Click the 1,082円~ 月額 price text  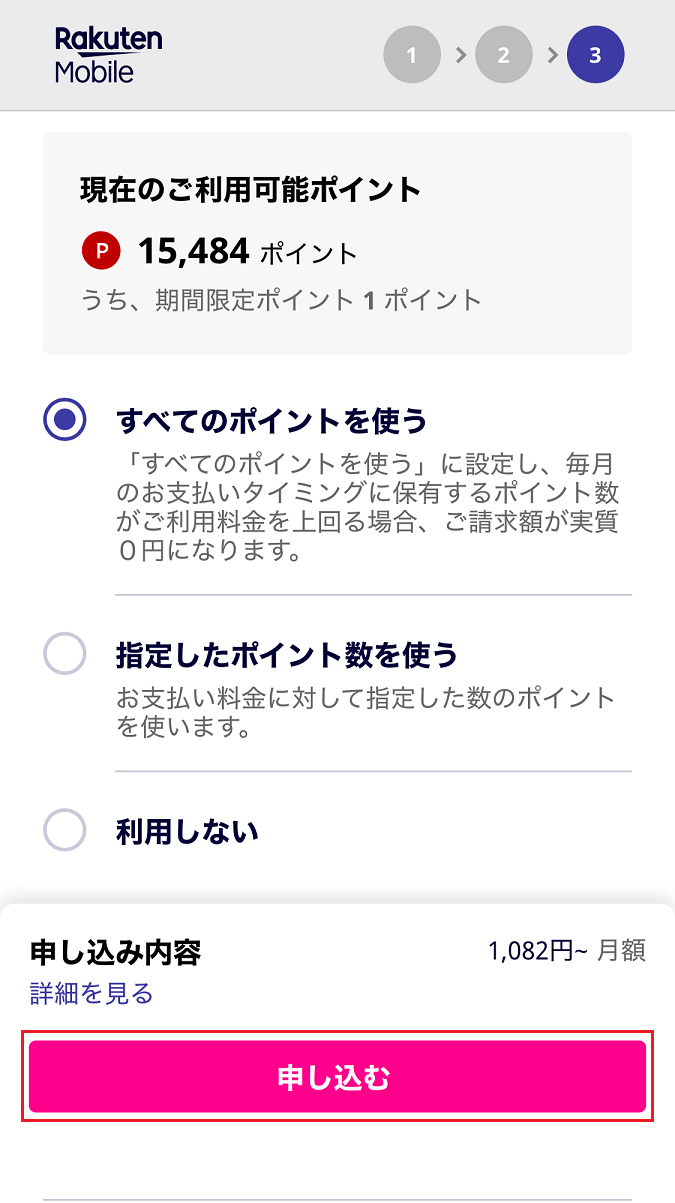tap(566, 950)
